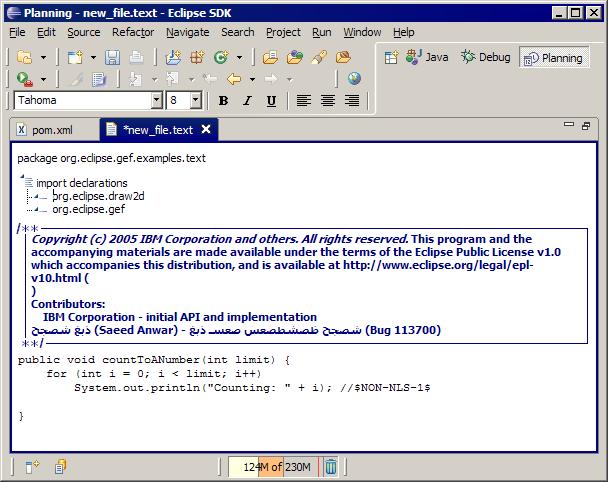Click the greyed forward arrow icon
Viewport: 608px width, 482px height.
[x=271, y=79]
